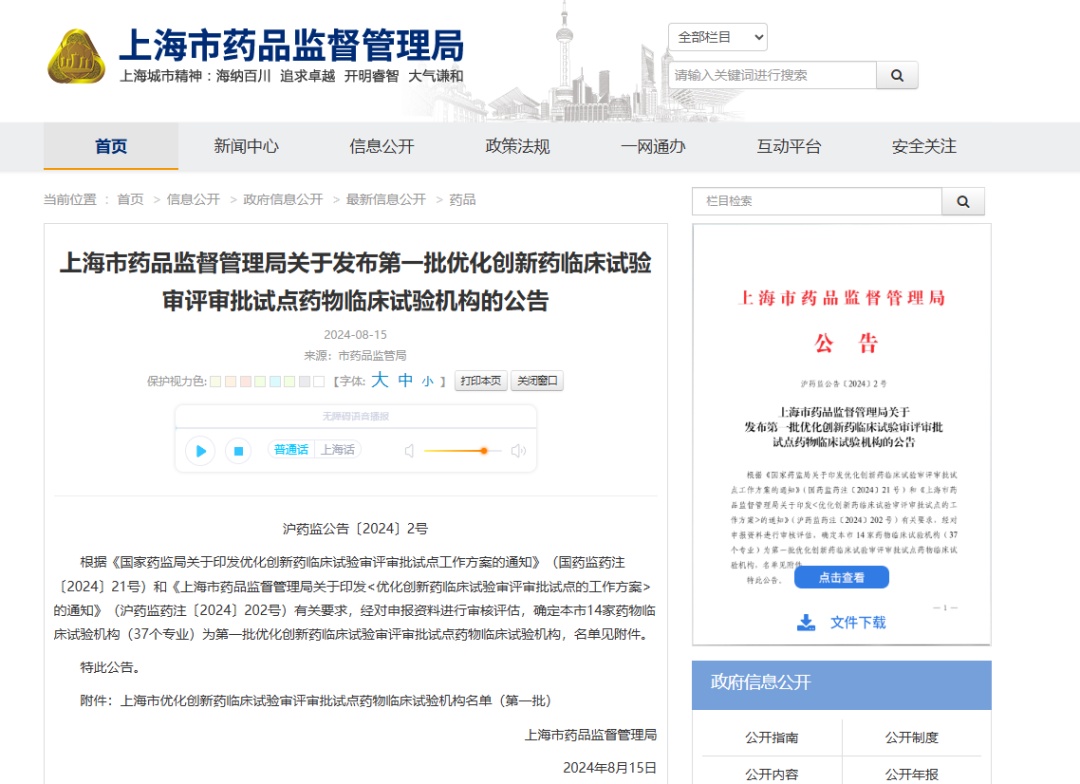Click the Shanghai drug administration logo
Image resolution: width=1080 pixels, height=784 pixels.
point(77,57)
